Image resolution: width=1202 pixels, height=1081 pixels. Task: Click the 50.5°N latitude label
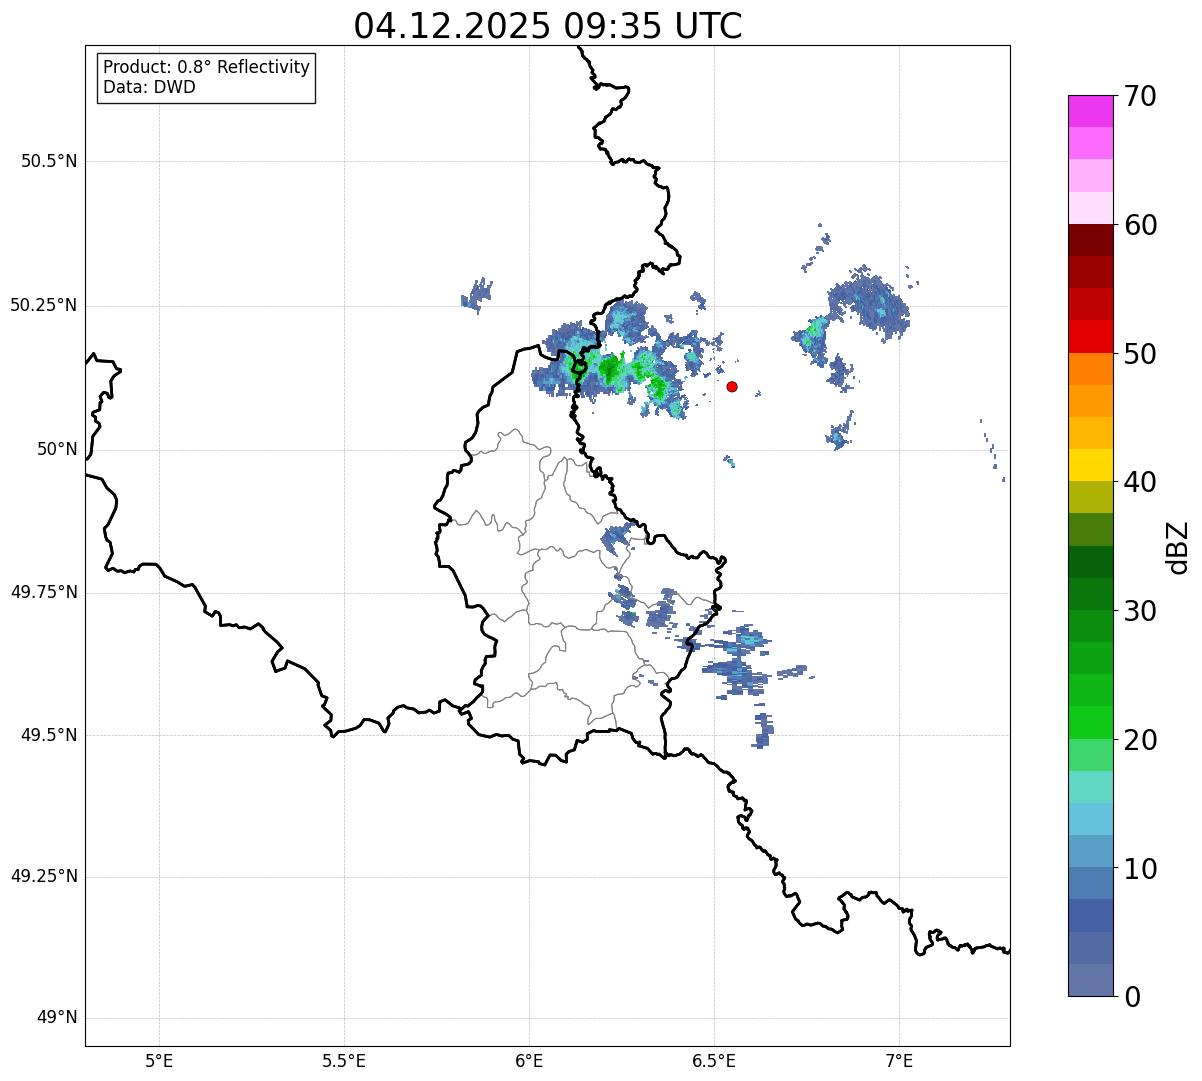(49, 161)
